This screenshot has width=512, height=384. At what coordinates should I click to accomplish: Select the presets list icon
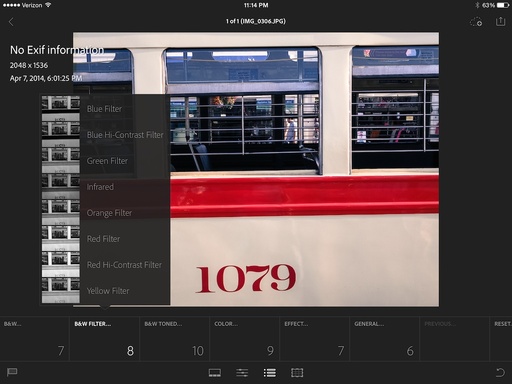269,373
